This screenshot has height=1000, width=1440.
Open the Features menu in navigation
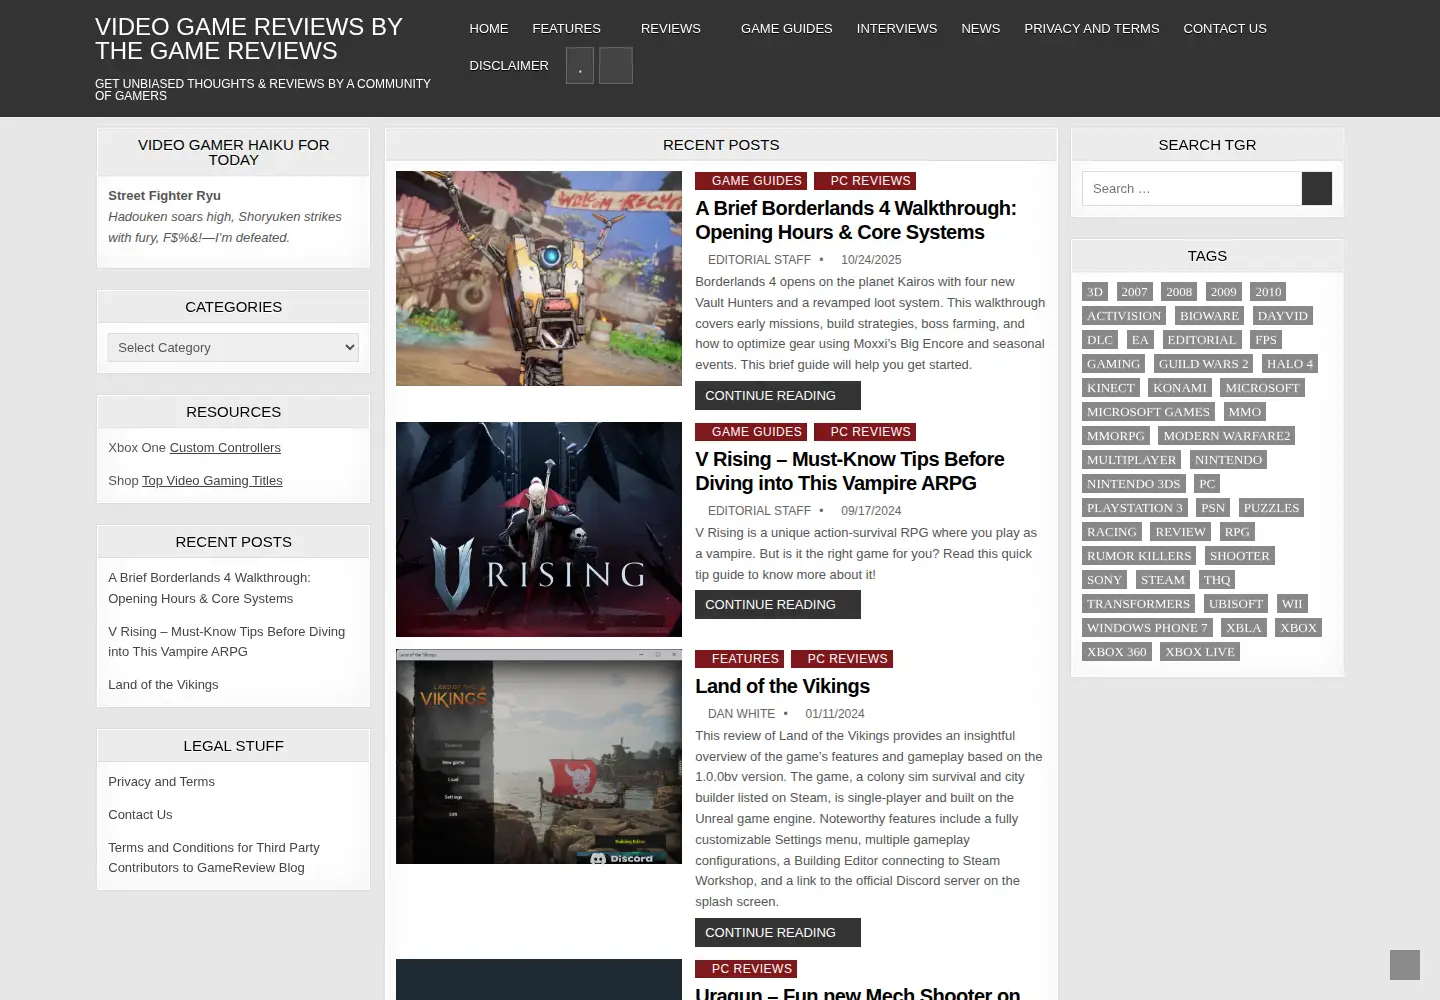(566, 28)
